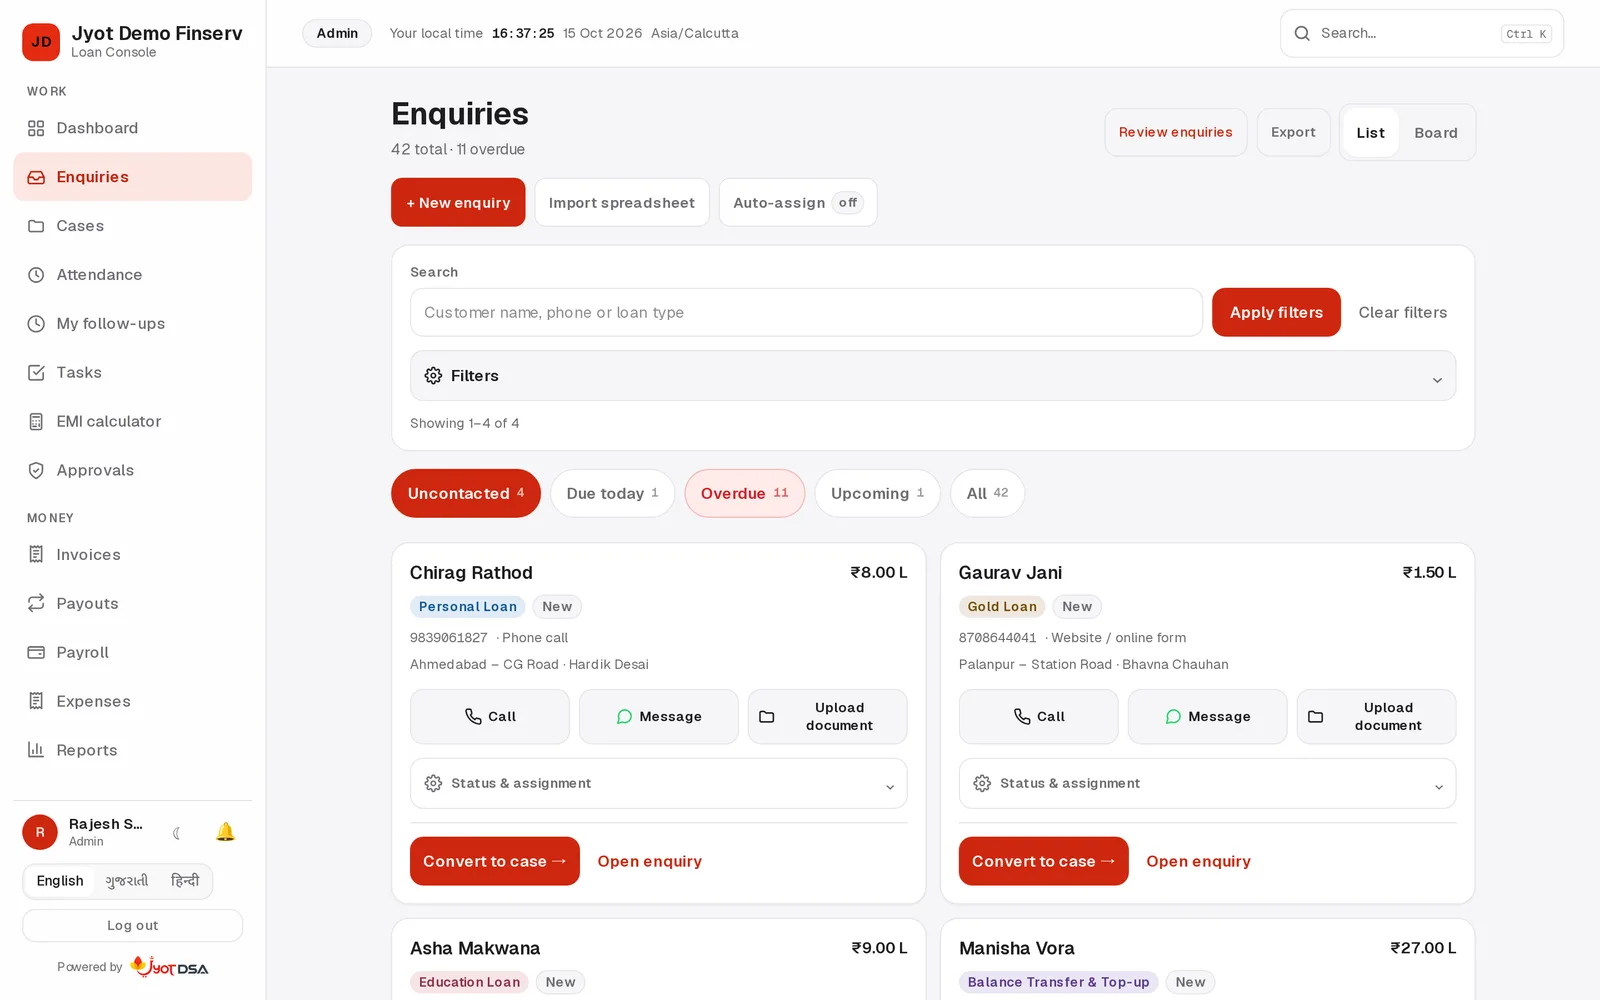This screenshot has height=1000, width=1600.
Task: Message Gaurav Jani
Action: pyautogui.click(x=1208, y=717)
